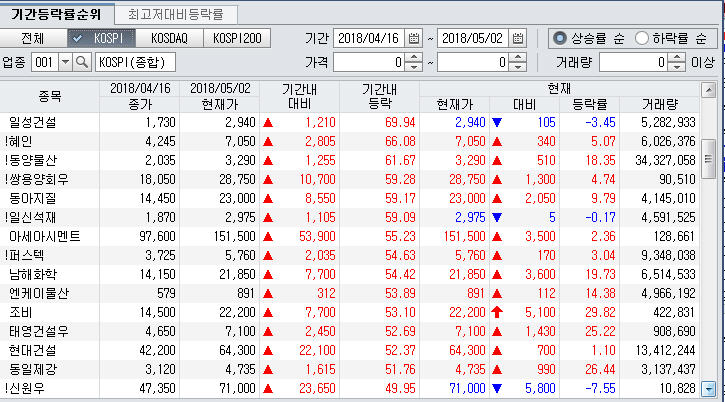Click the minimum 가격 input field

coord(369,62)
